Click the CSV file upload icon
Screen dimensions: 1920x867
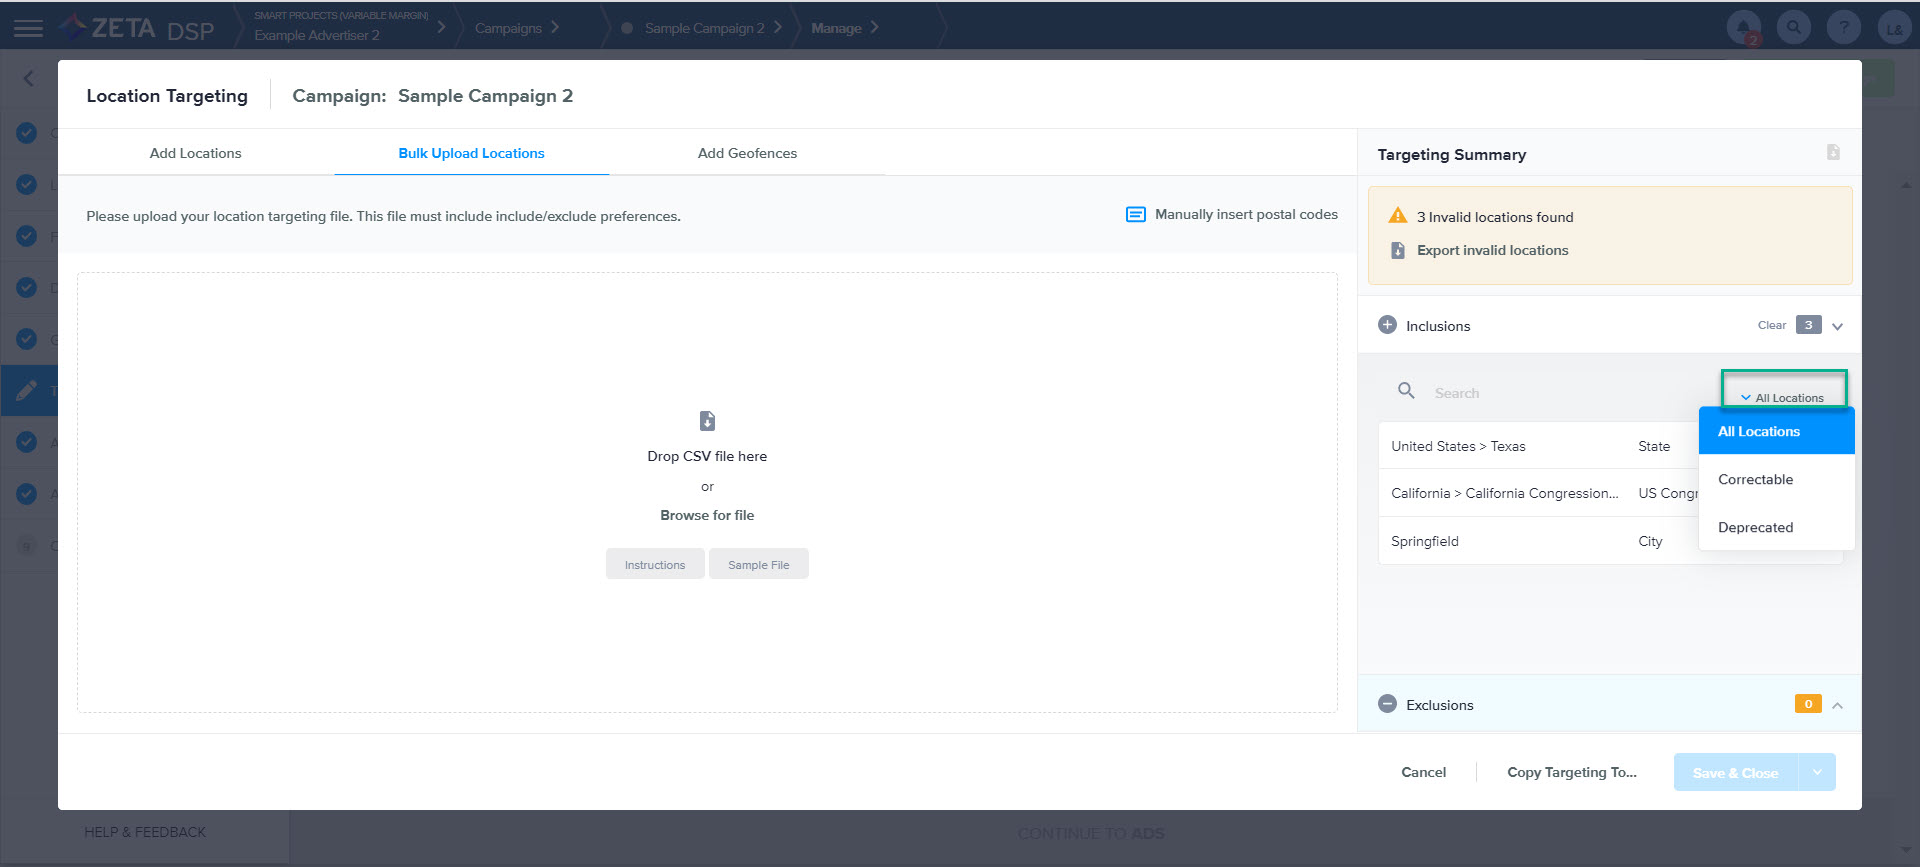point(707,421)
